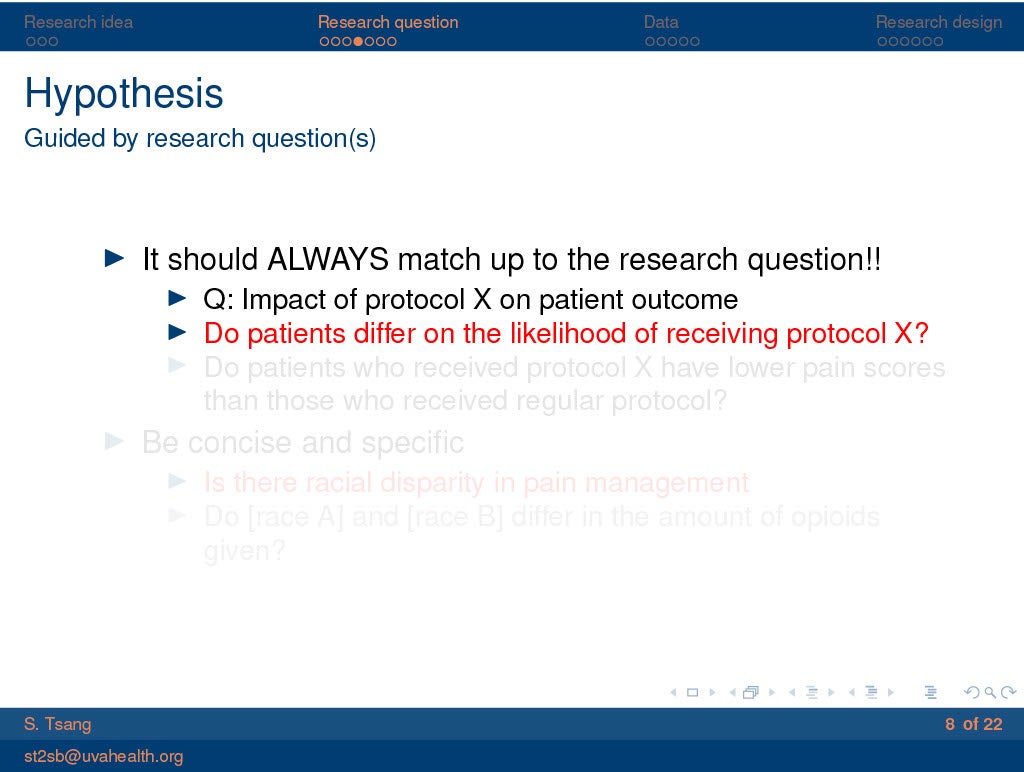The height and width of the screenshot is (772, 1024).
Task: Jump to the Data section
Action: (x=661, y=22)
